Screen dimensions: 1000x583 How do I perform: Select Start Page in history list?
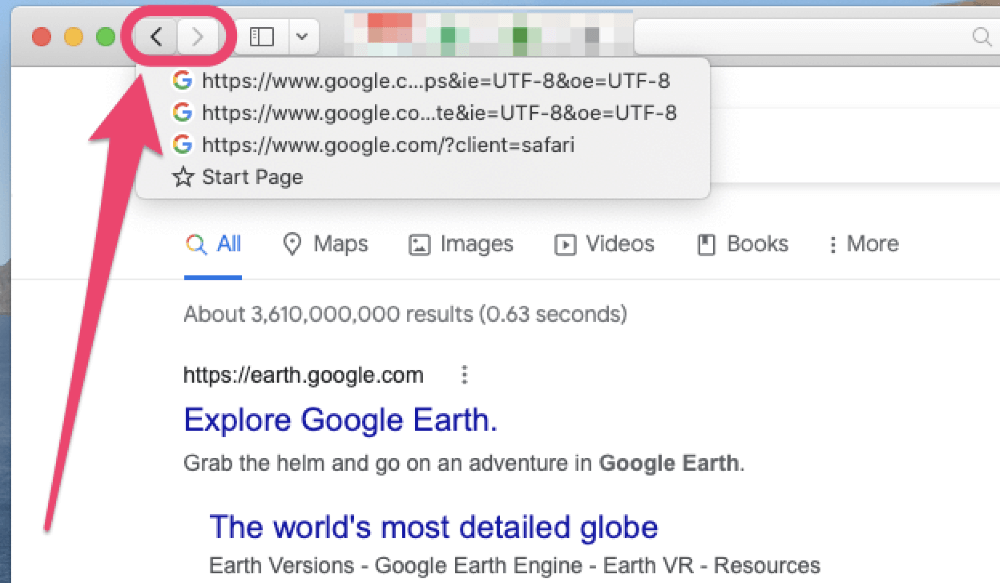pyautogui.click(x=422, y=177)
